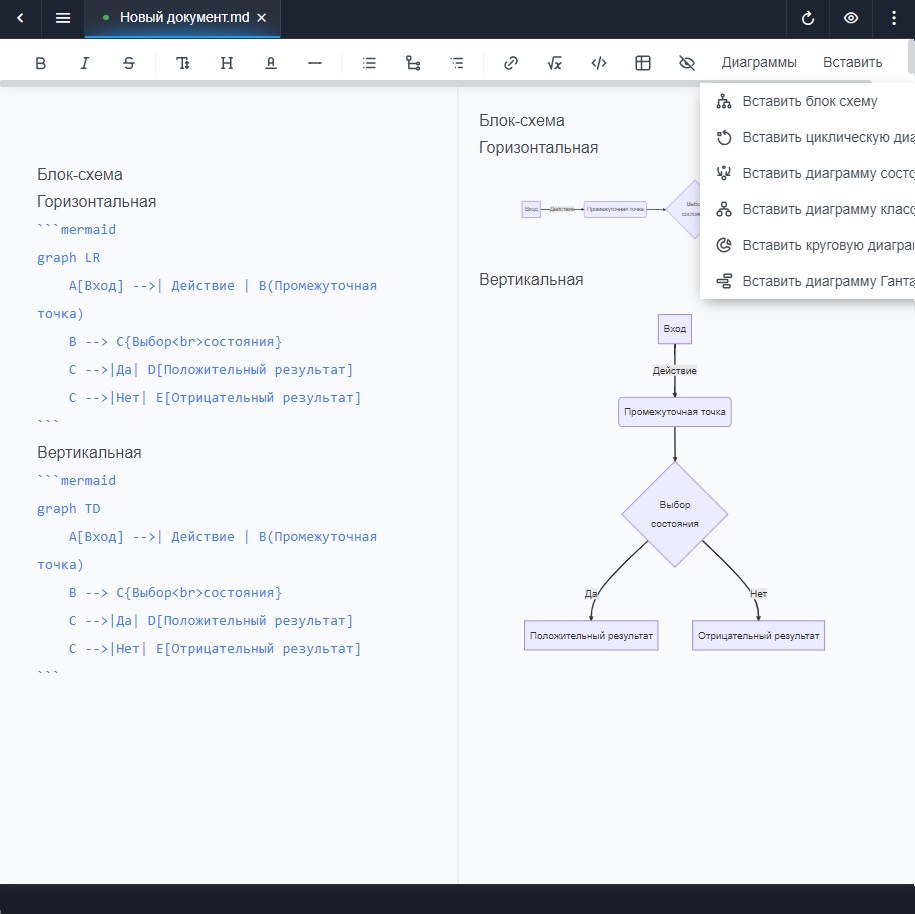Open the hamburger menu
915x914 pixels.
pos(63,18)
